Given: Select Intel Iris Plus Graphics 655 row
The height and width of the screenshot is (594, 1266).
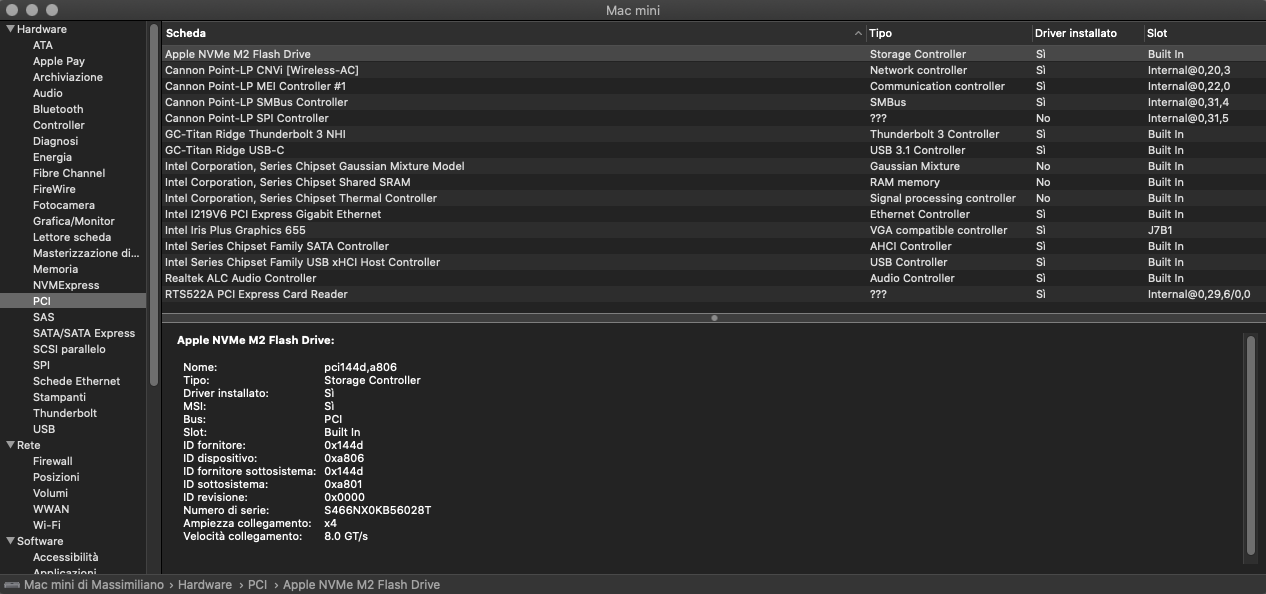Looking at the screenshot, I should tap(714, 230).
